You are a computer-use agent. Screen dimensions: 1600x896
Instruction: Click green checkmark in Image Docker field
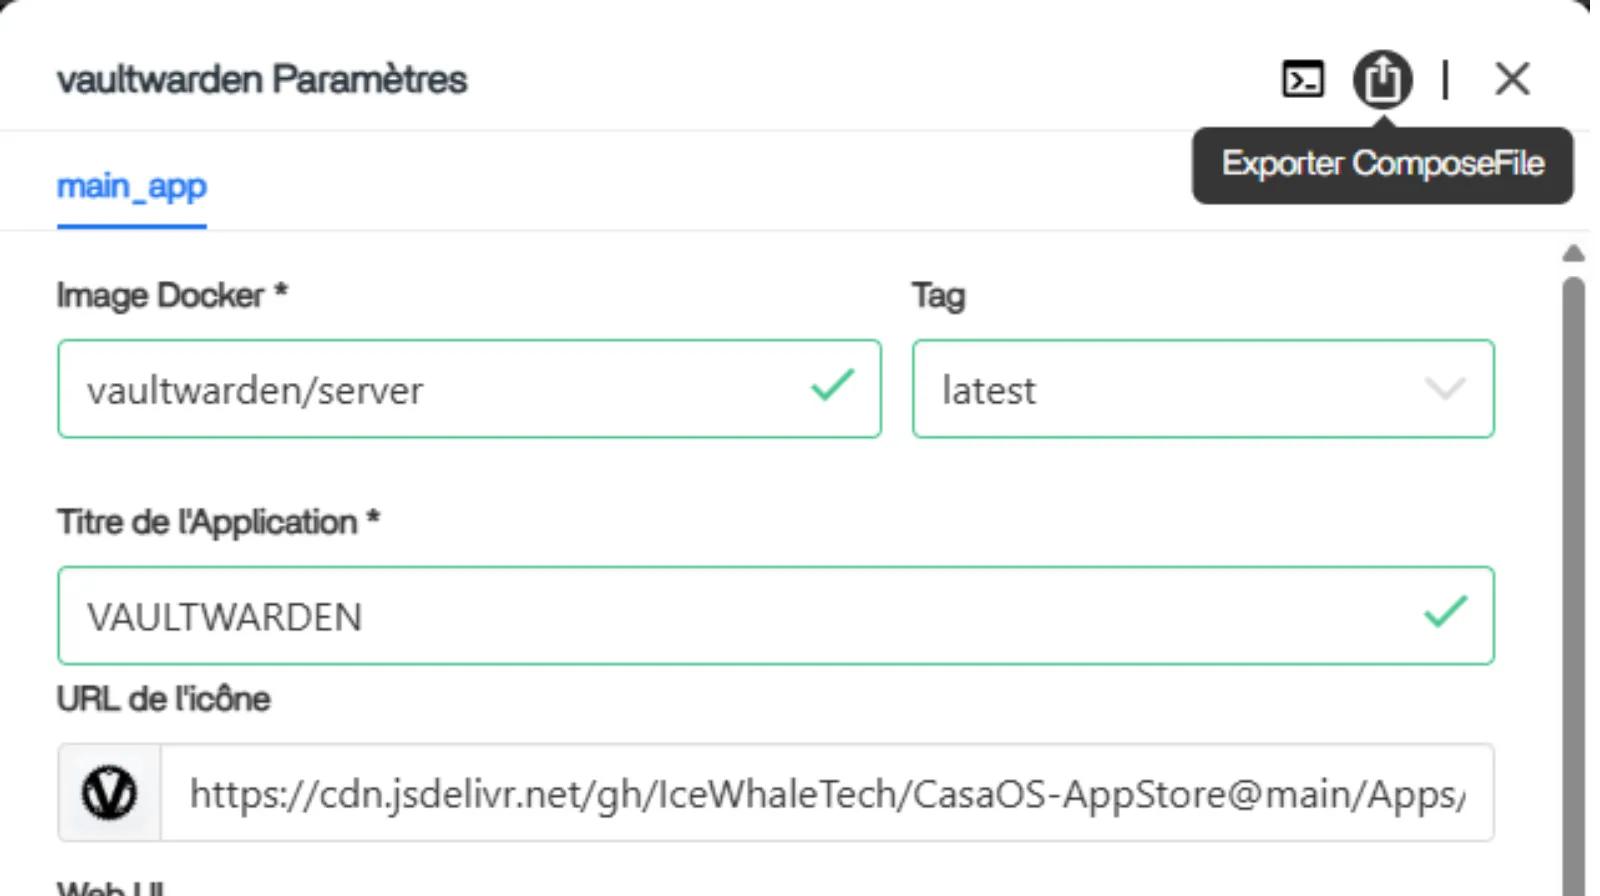click(832, 386)
